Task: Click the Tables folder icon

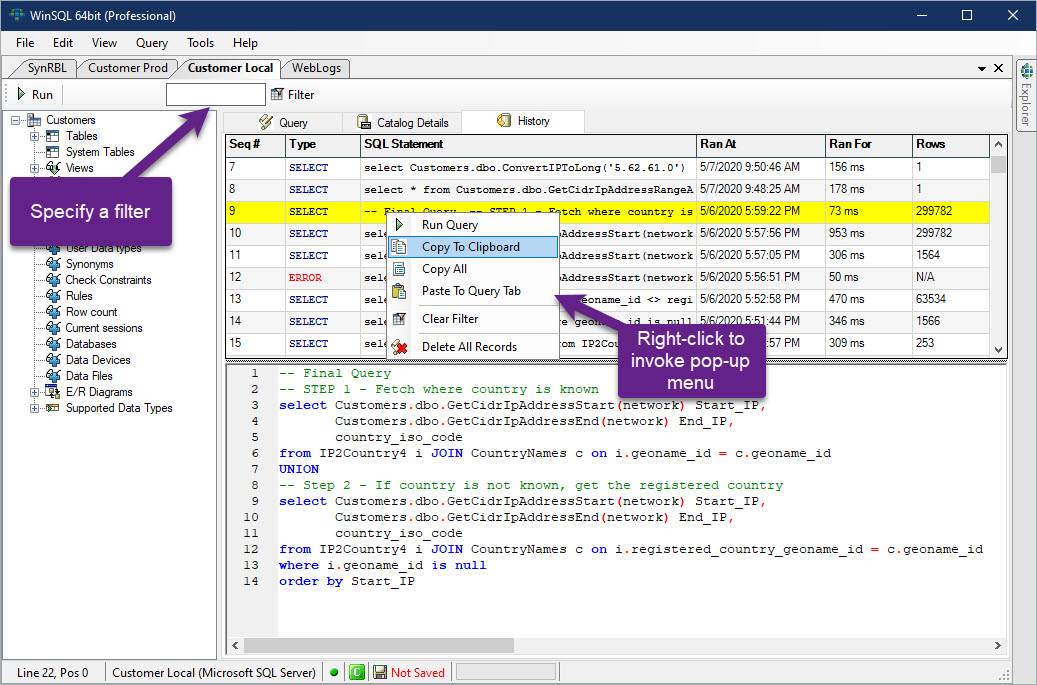Action: click(x=52, y=136)
